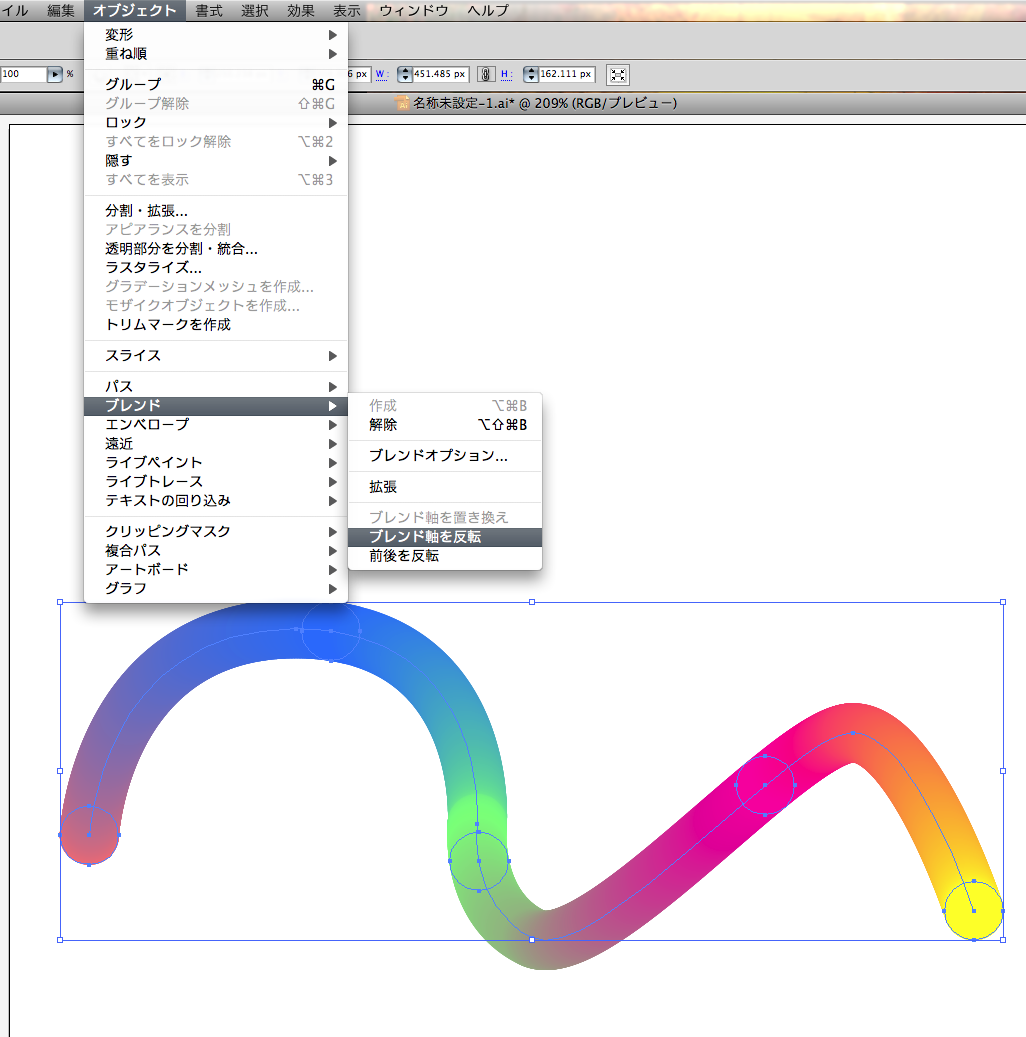Viewport: 1026px width, 1037px height.
Task: Expand the パス submenu
Action: point(216,386)
